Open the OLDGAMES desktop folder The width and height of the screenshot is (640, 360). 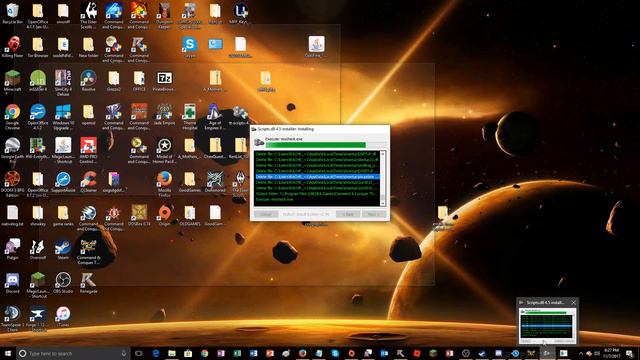click(189, 216)
